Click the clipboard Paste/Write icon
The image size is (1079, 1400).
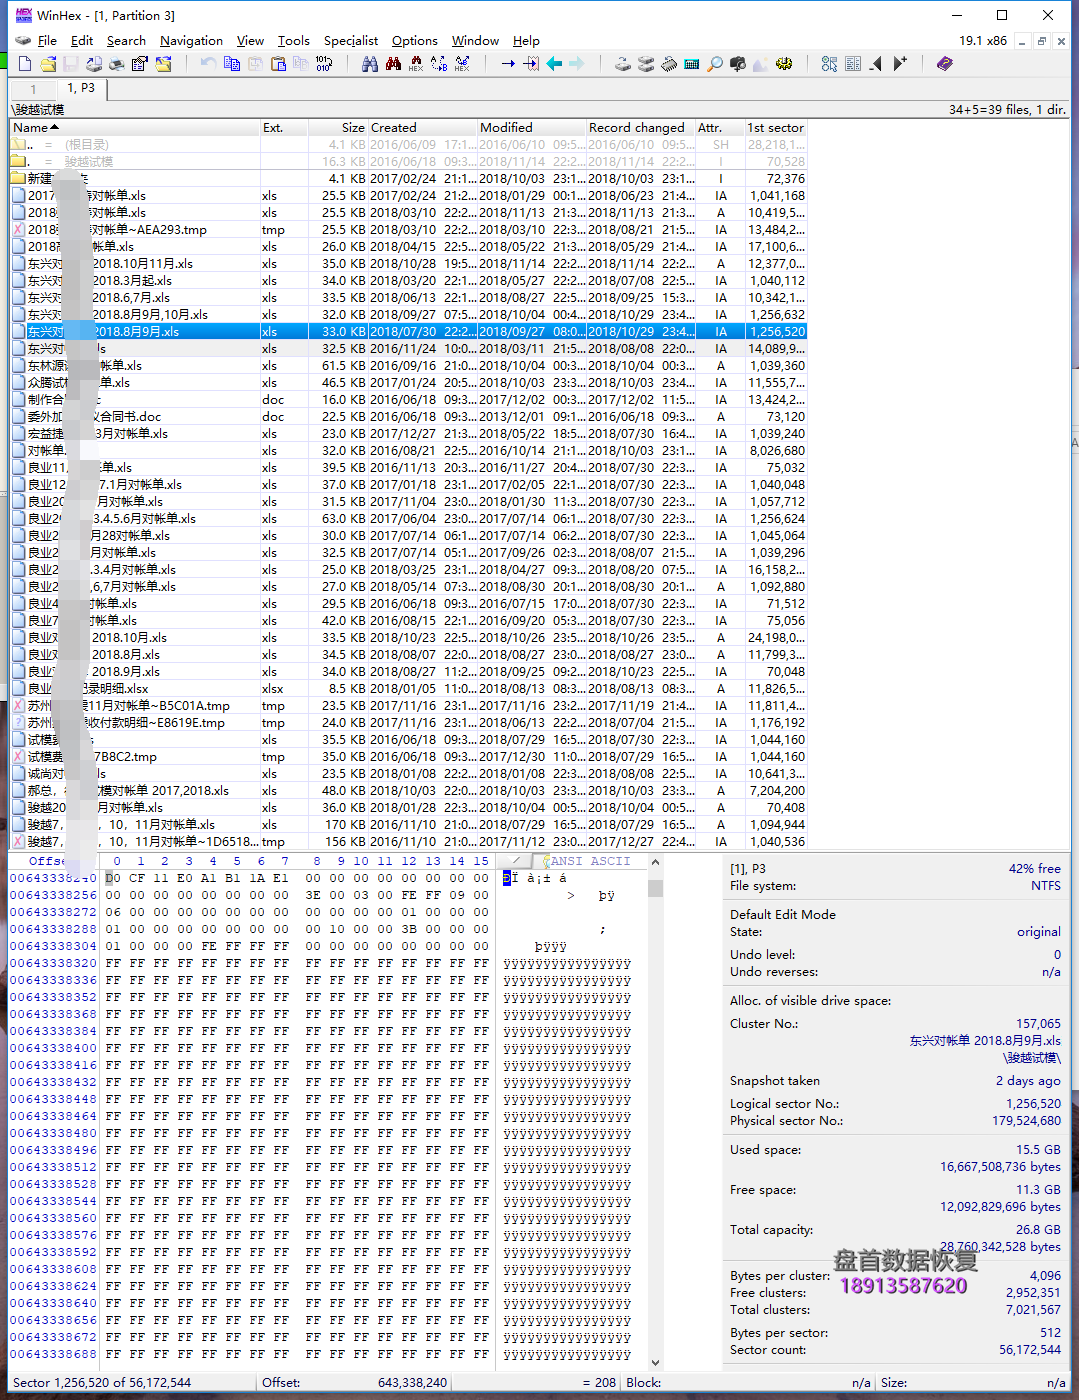pyautogui.click(x=278, y=64)
